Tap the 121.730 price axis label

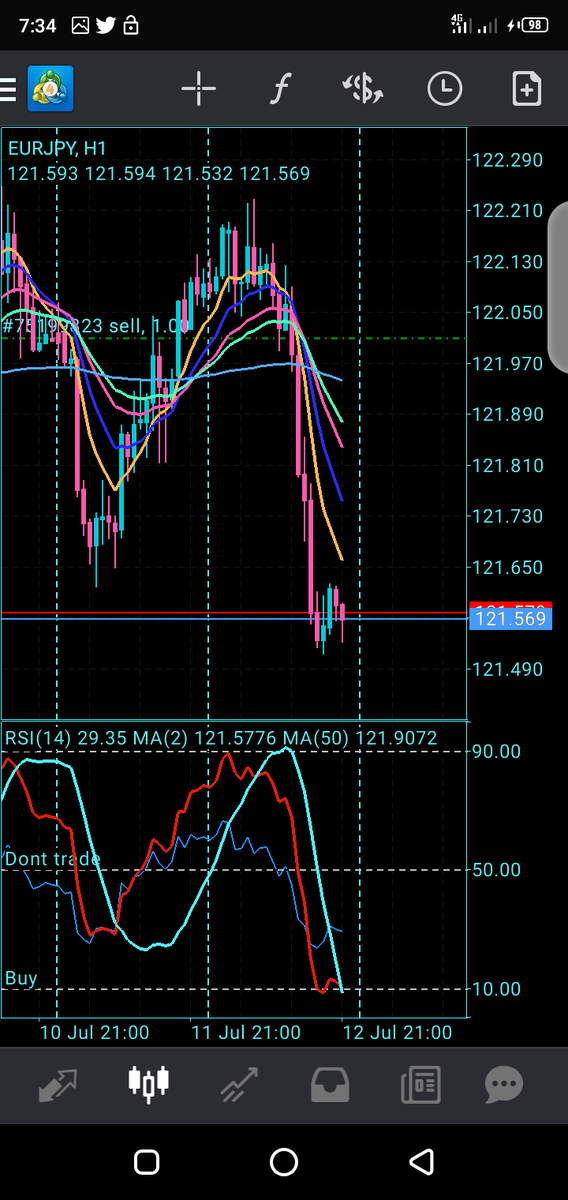click(x=508, y=516)
